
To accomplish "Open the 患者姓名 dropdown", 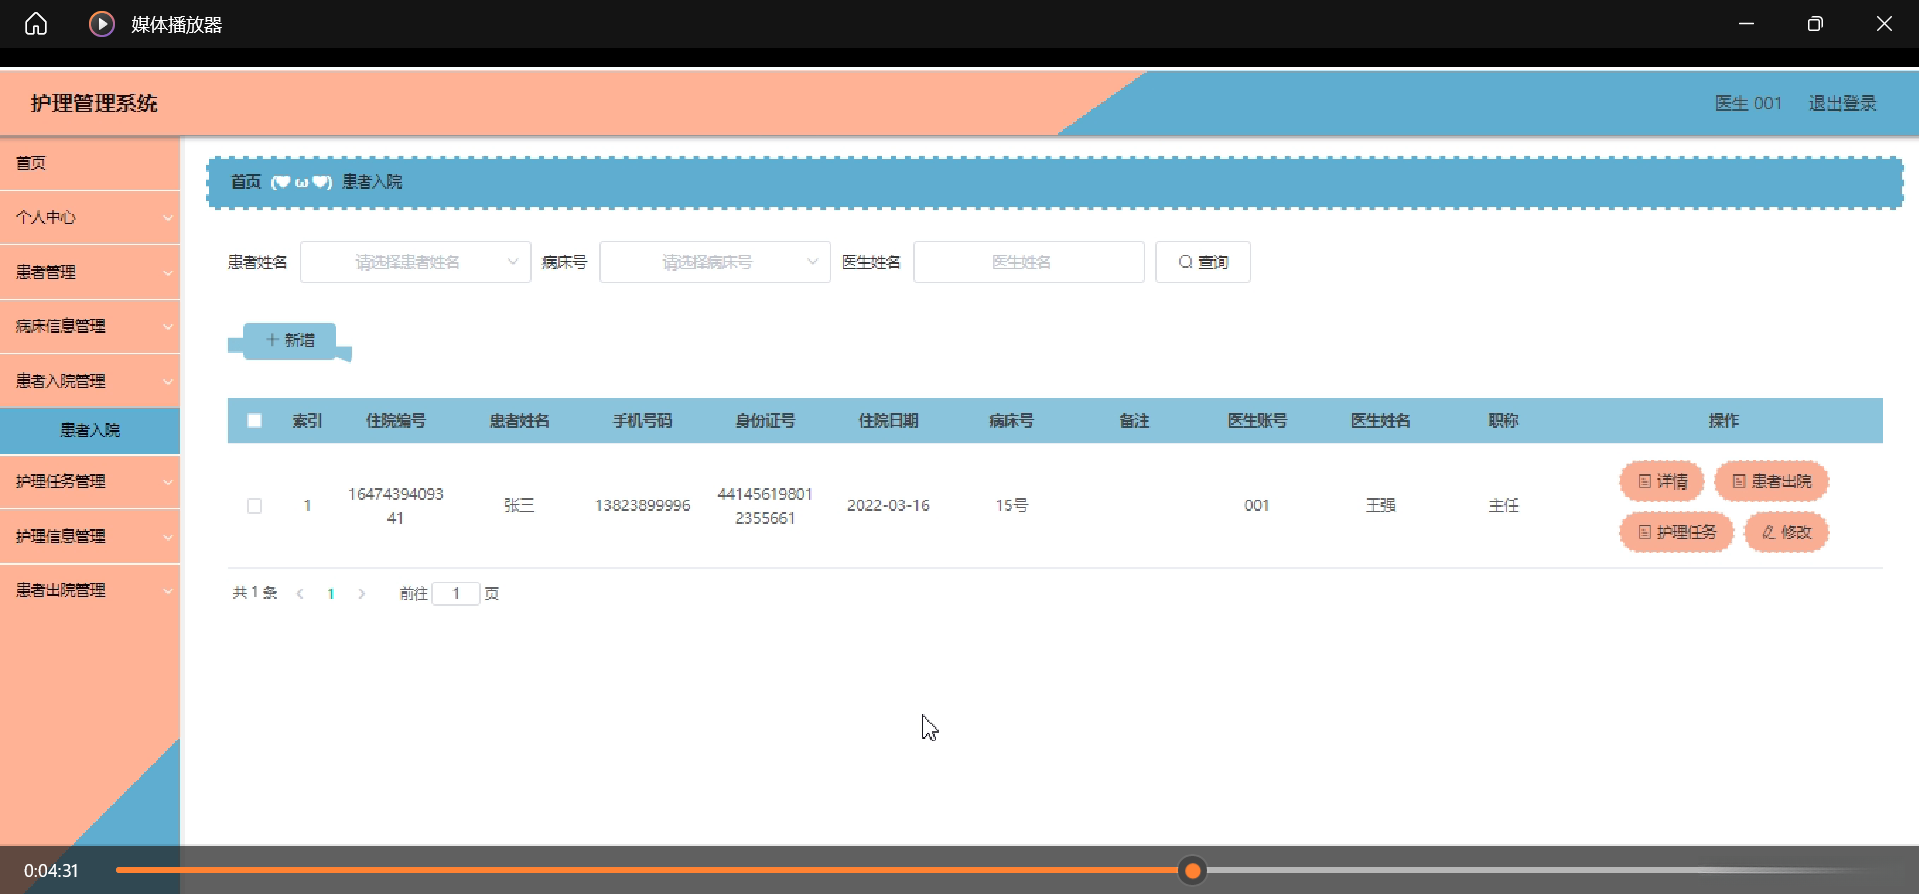I will pyautogui.click(x=415, y=262).
